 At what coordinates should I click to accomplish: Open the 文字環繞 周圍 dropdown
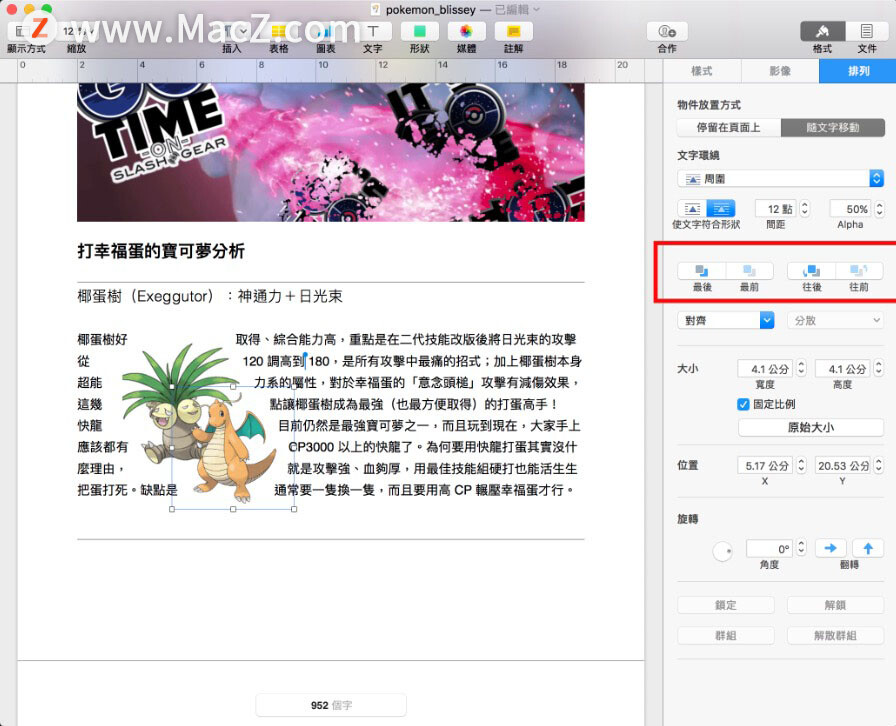(781, 179)
